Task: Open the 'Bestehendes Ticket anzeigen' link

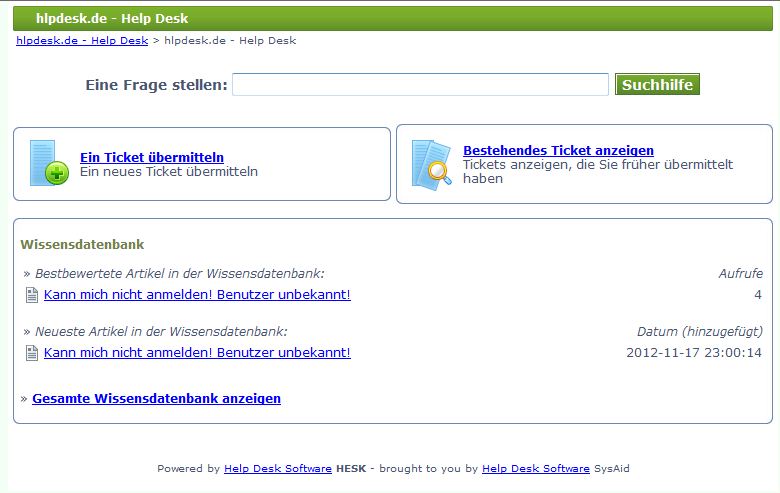Action: 558,150
